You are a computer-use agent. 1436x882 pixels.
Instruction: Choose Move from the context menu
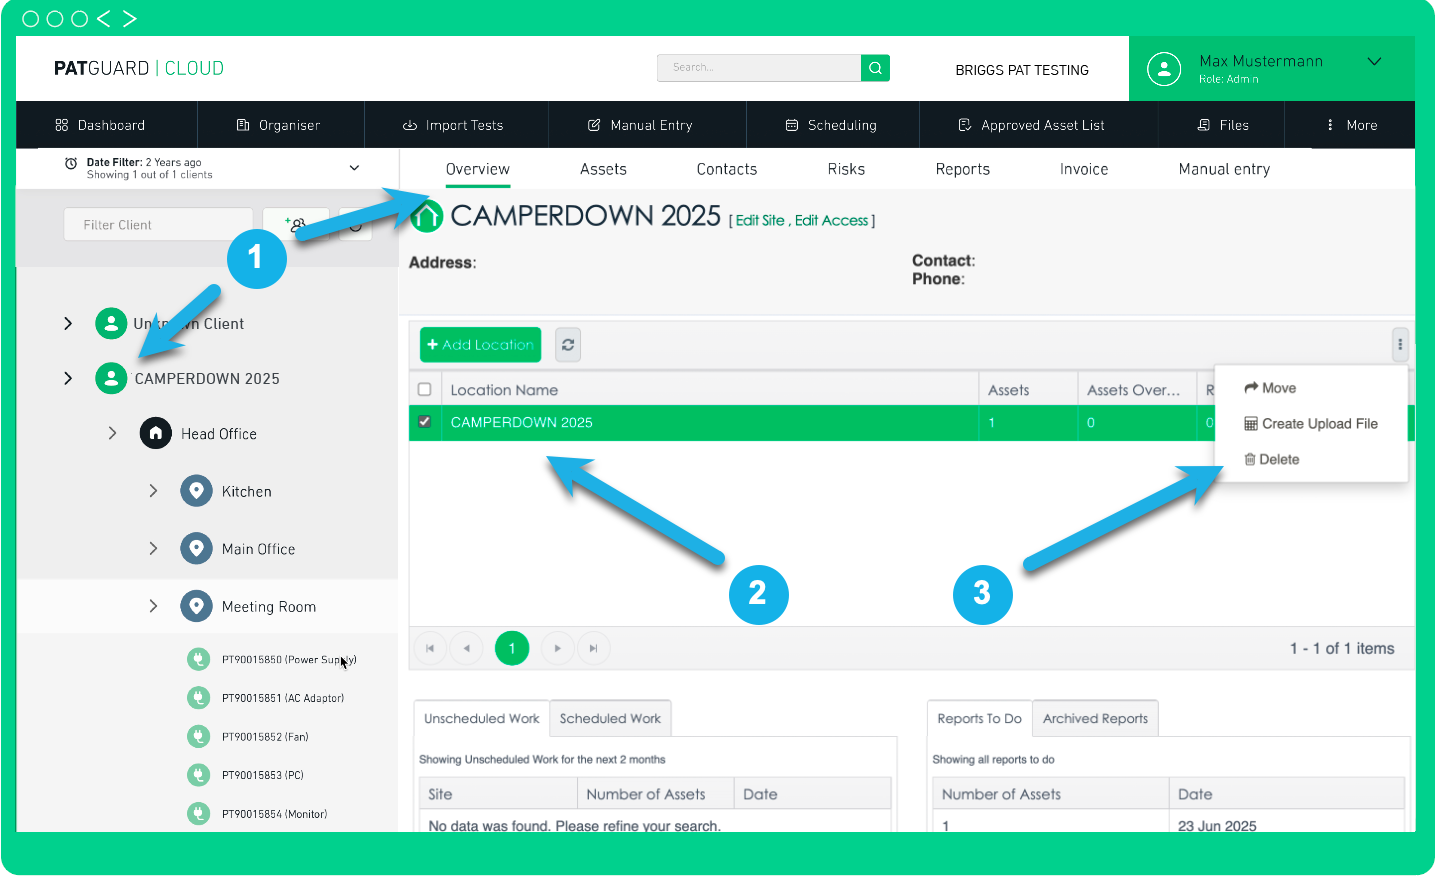(x=1270, y=388)
